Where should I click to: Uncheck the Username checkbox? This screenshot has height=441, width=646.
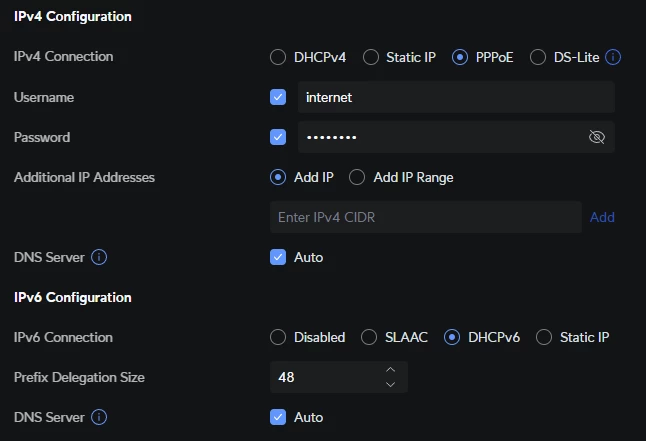(278, 97)
